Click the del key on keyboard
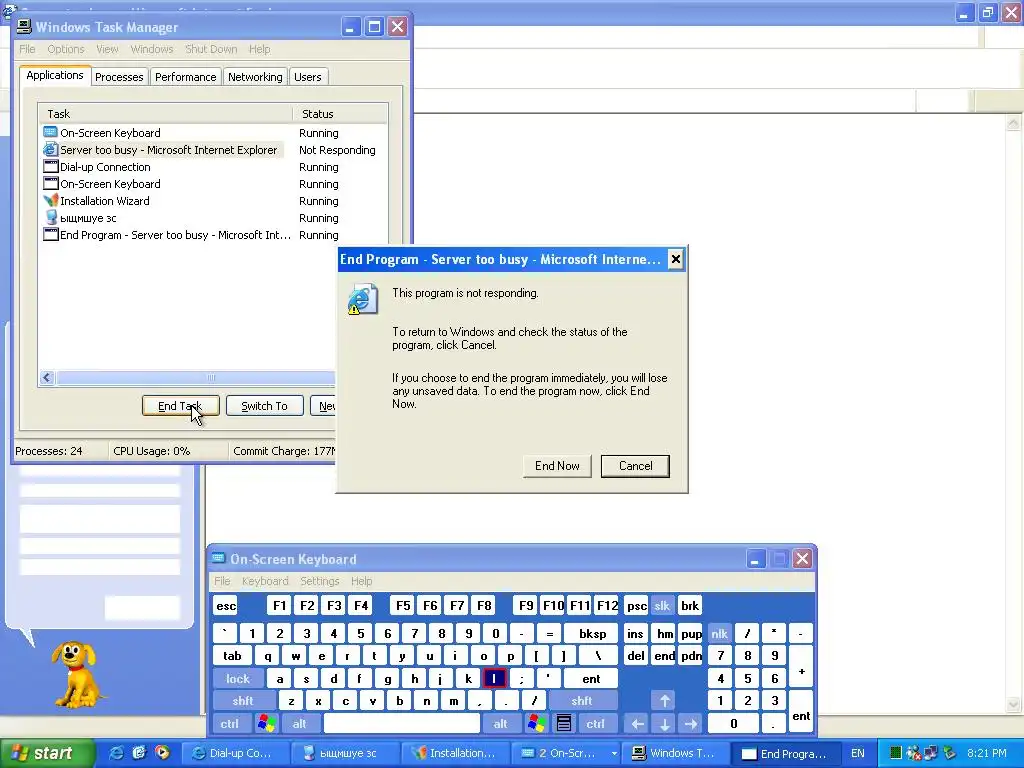 pyautogui.click(x=635, y=656)
